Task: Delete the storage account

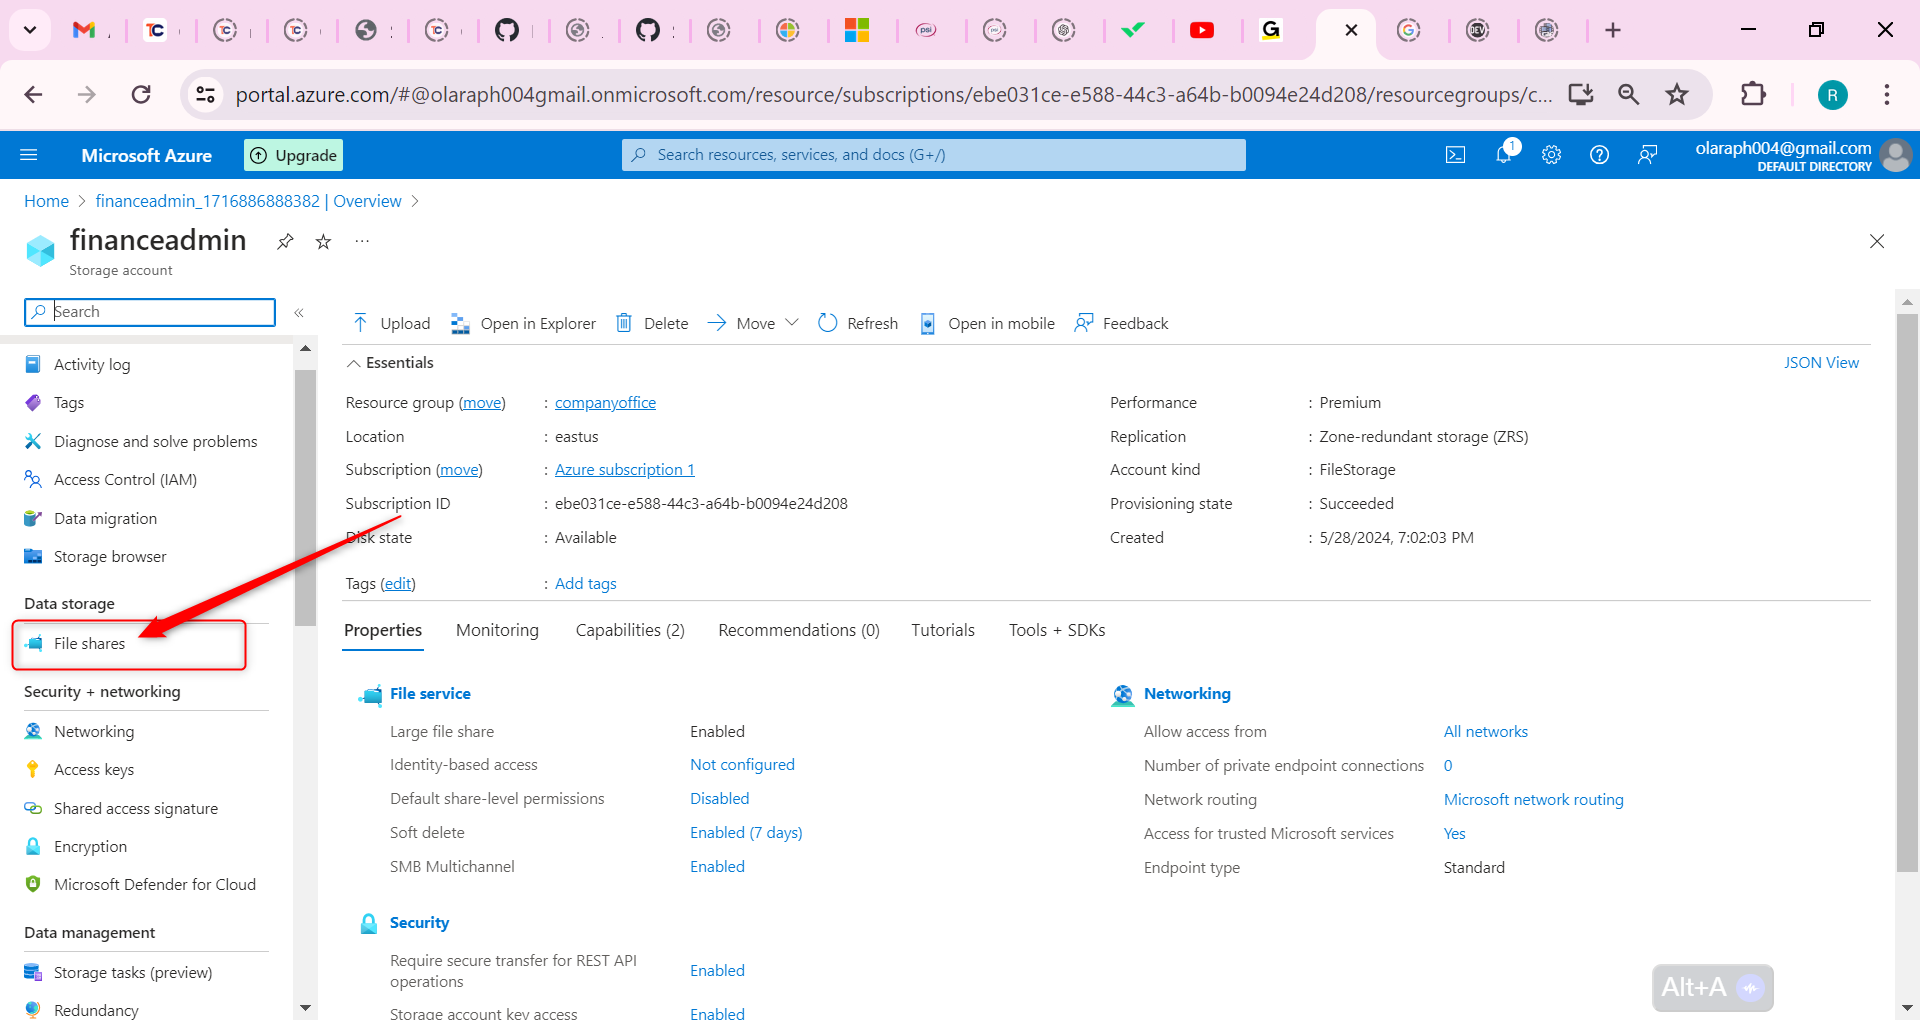Action: coord(652,323)
